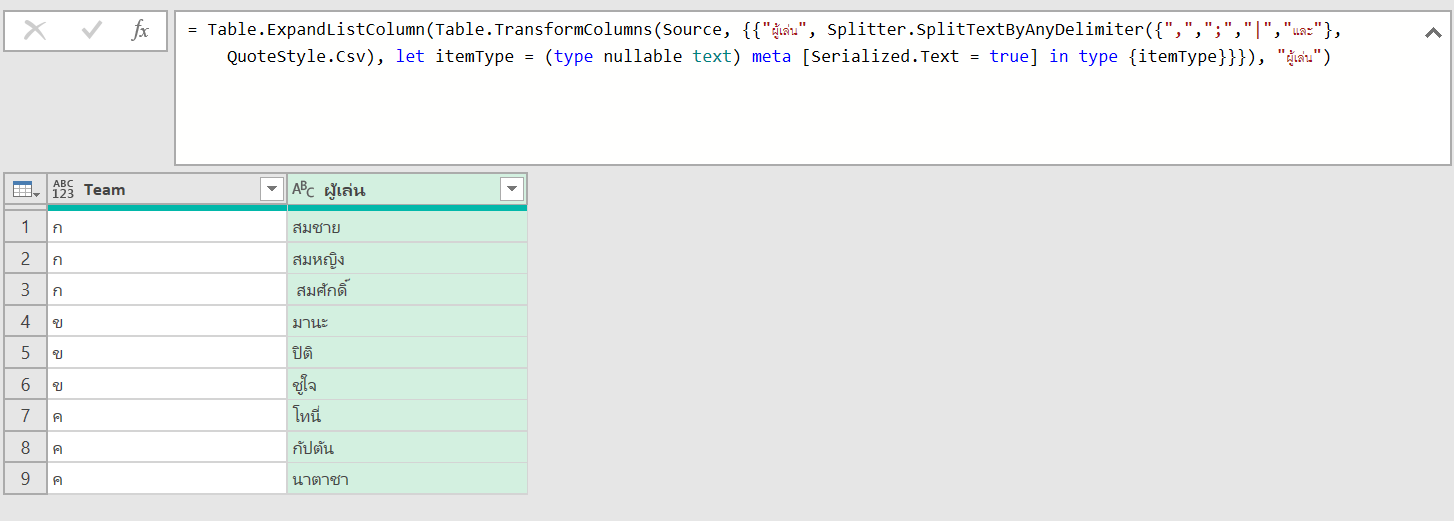
Task: Collapse the formula bar chevron
Action: [1432, 33]
